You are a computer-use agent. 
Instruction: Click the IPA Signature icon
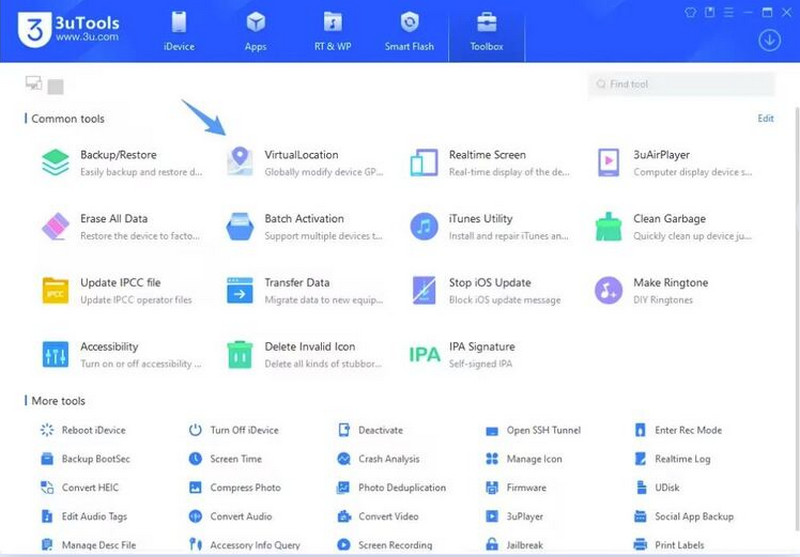[x=424, y=354]
